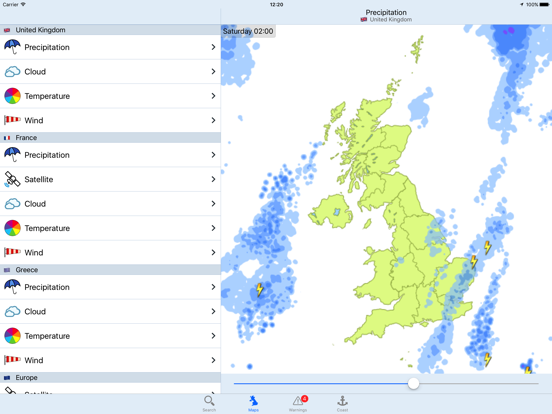
Task: Expand France Satellite chevron
Action: [x=213, y=179]
